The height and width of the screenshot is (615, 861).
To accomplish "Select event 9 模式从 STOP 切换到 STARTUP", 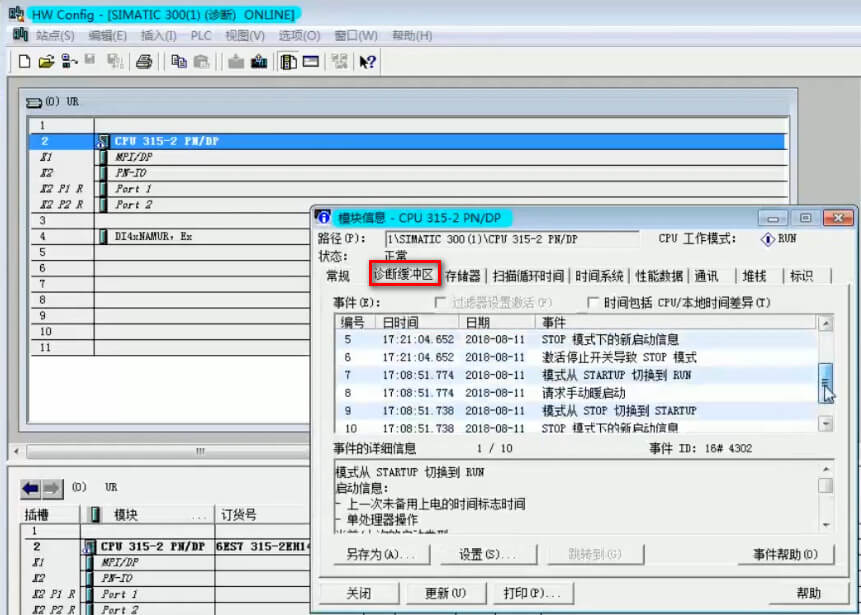I will (x=575, y=410).
